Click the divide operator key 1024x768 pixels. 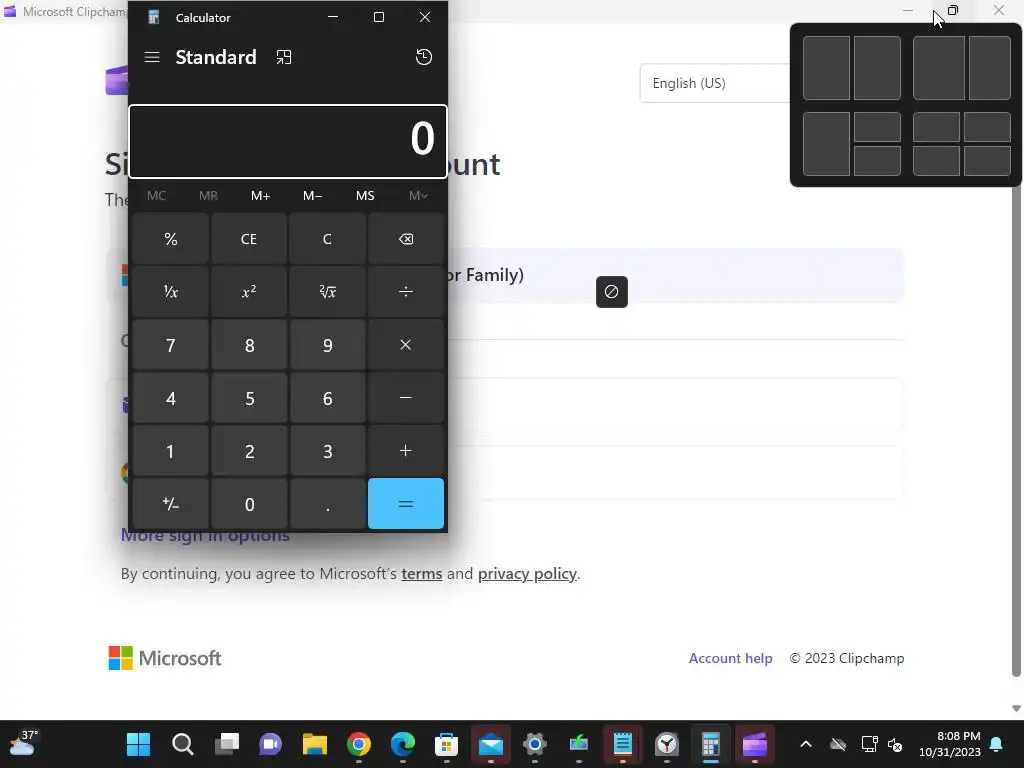406,292
